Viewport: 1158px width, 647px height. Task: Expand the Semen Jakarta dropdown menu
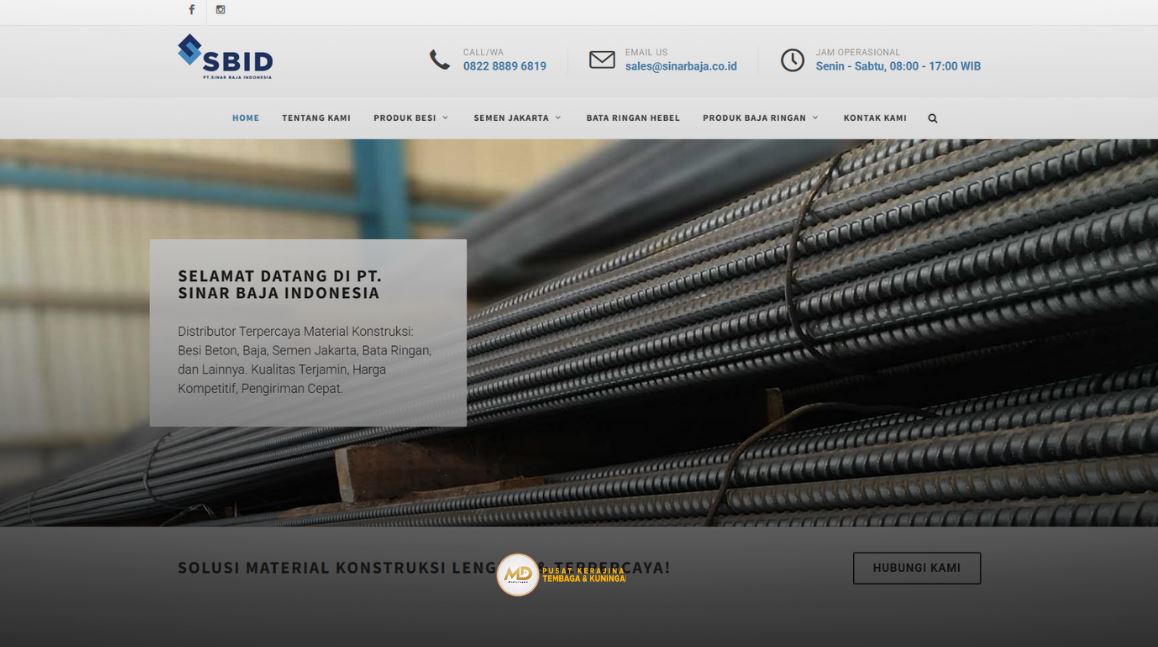(517, 118)
